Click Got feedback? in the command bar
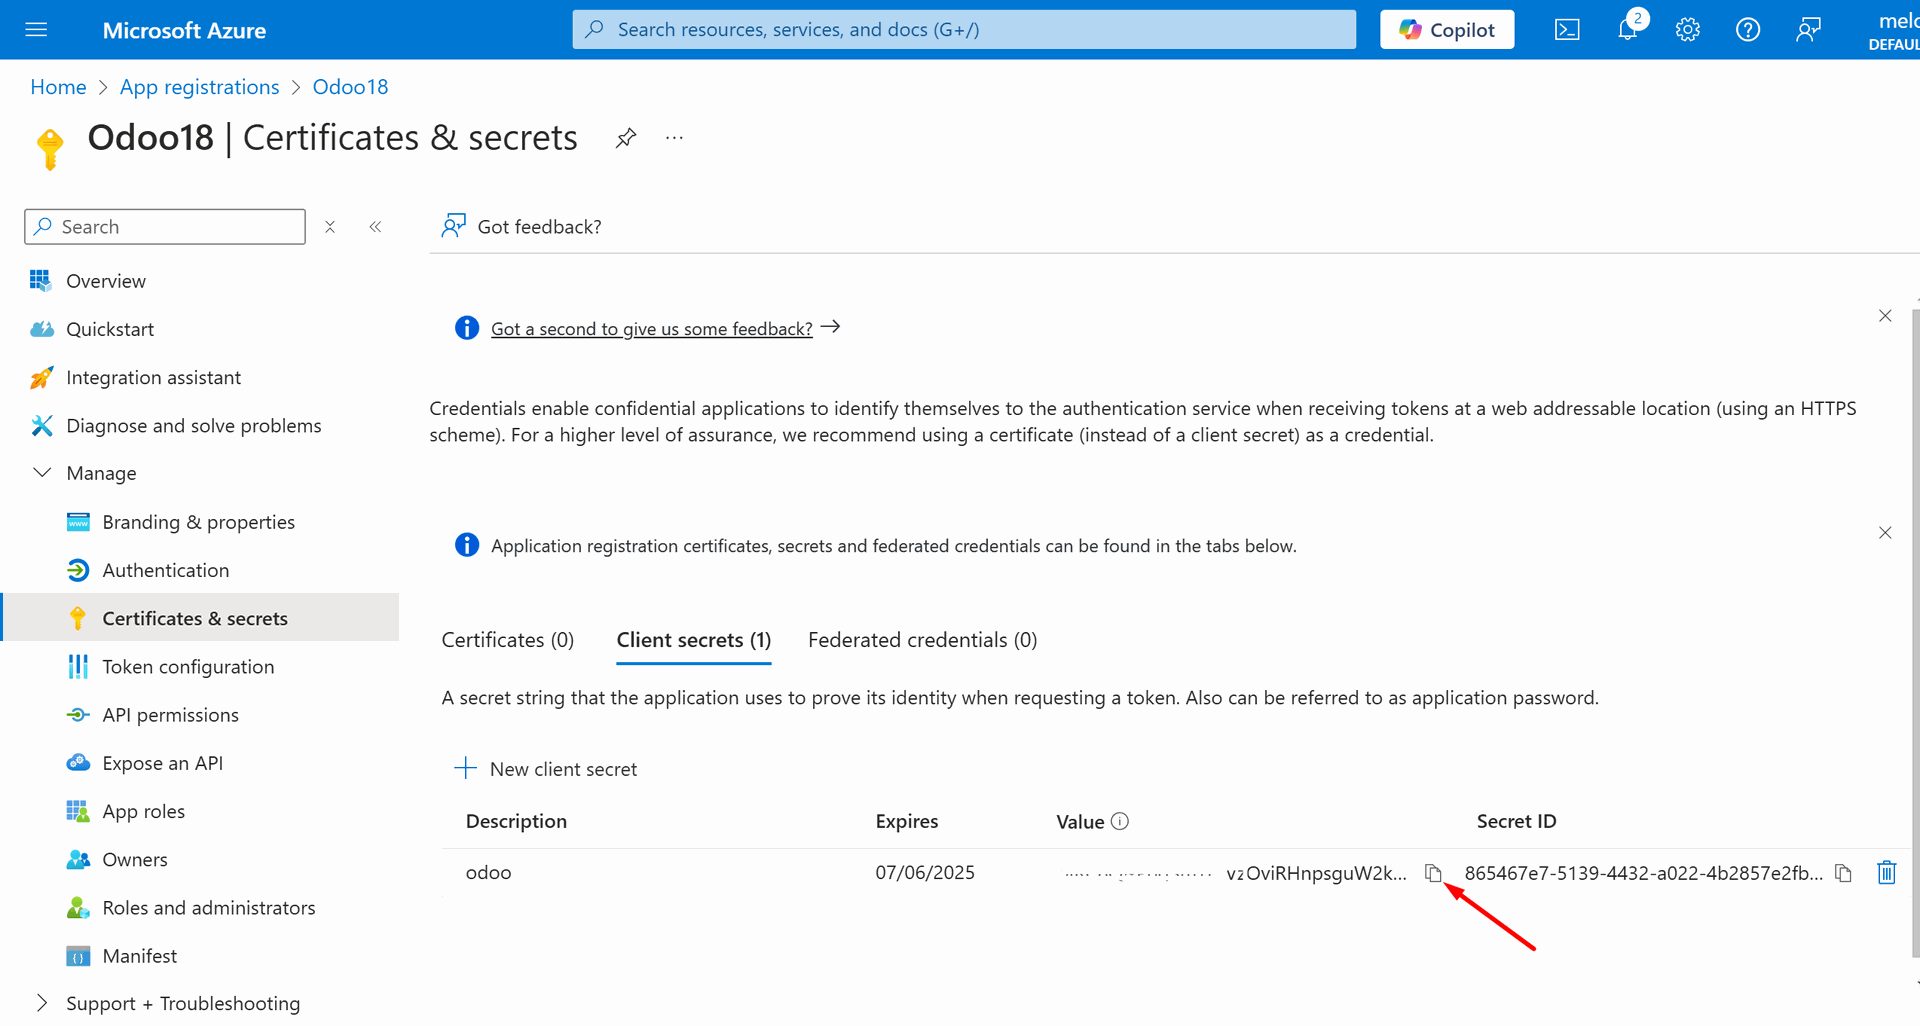The height and width of the screenshot is (1026, 1920). [522, 227]
